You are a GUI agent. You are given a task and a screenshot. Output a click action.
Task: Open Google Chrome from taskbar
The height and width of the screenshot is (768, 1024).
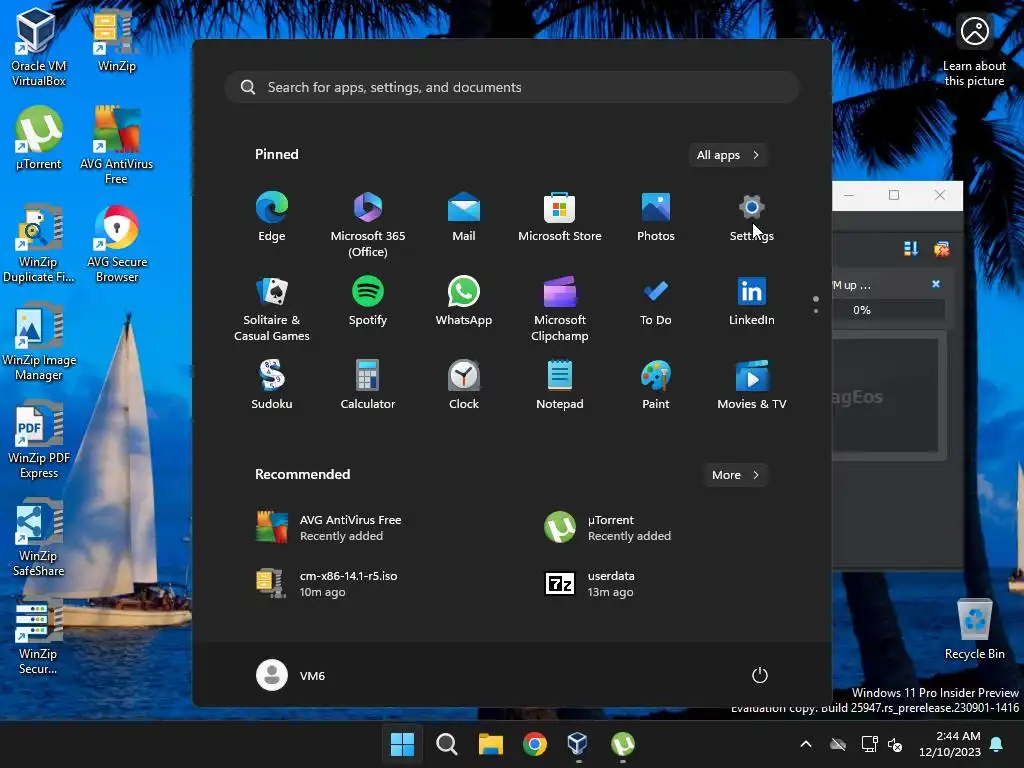[x=535, y=744]
